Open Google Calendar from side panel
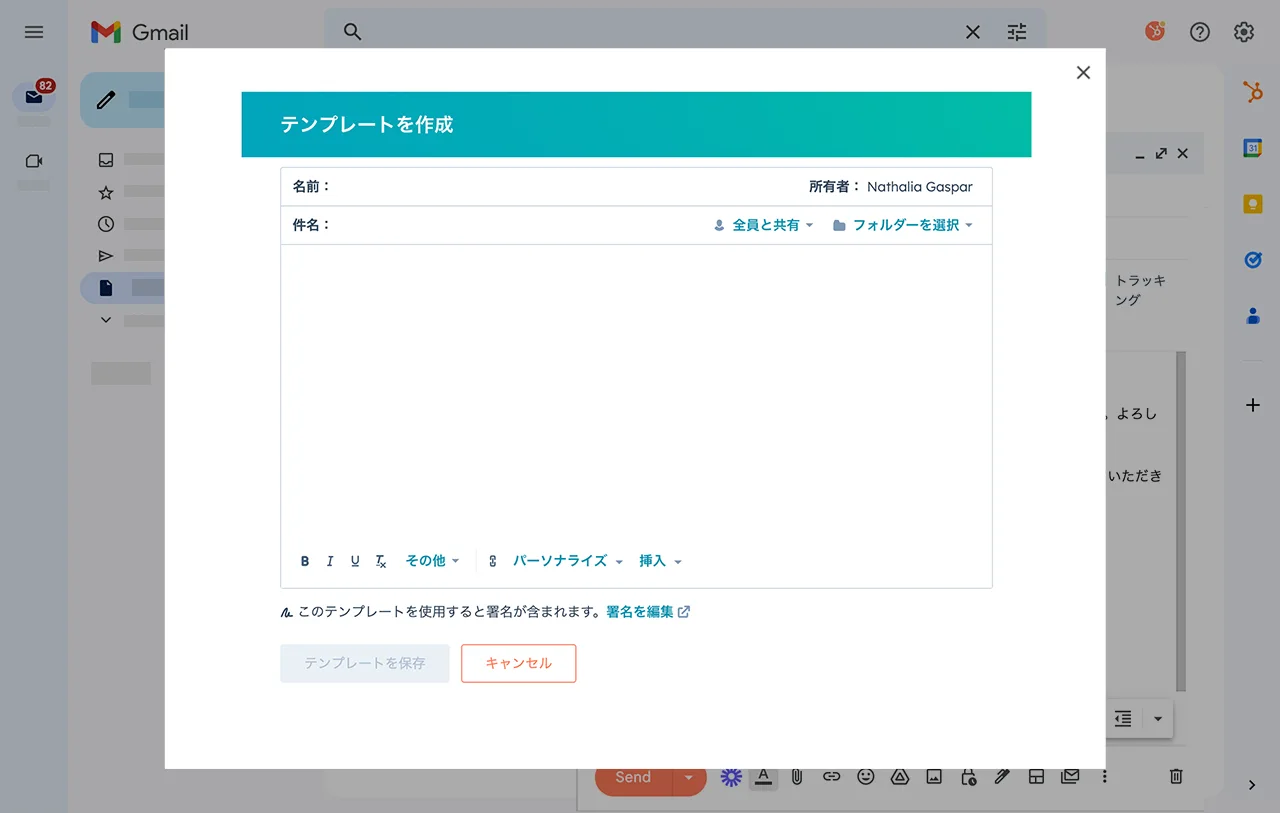Image resolution: width=1280 pixels, height=813 pixels. 1252,148
